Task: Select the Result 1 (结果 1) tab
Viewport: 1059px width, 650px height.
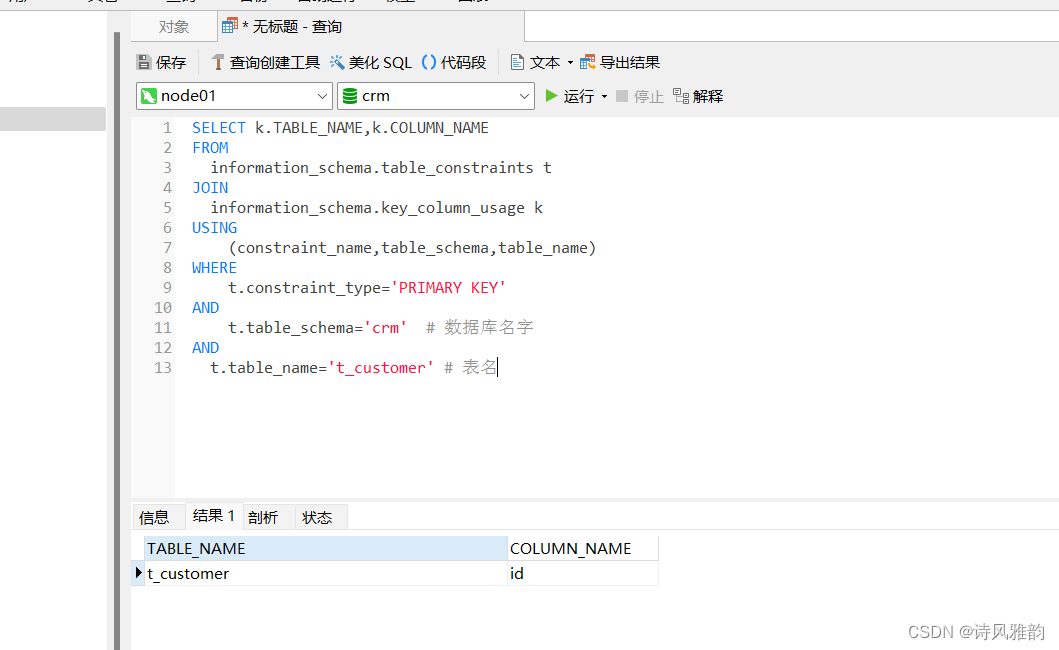Action: pos(213,516)
